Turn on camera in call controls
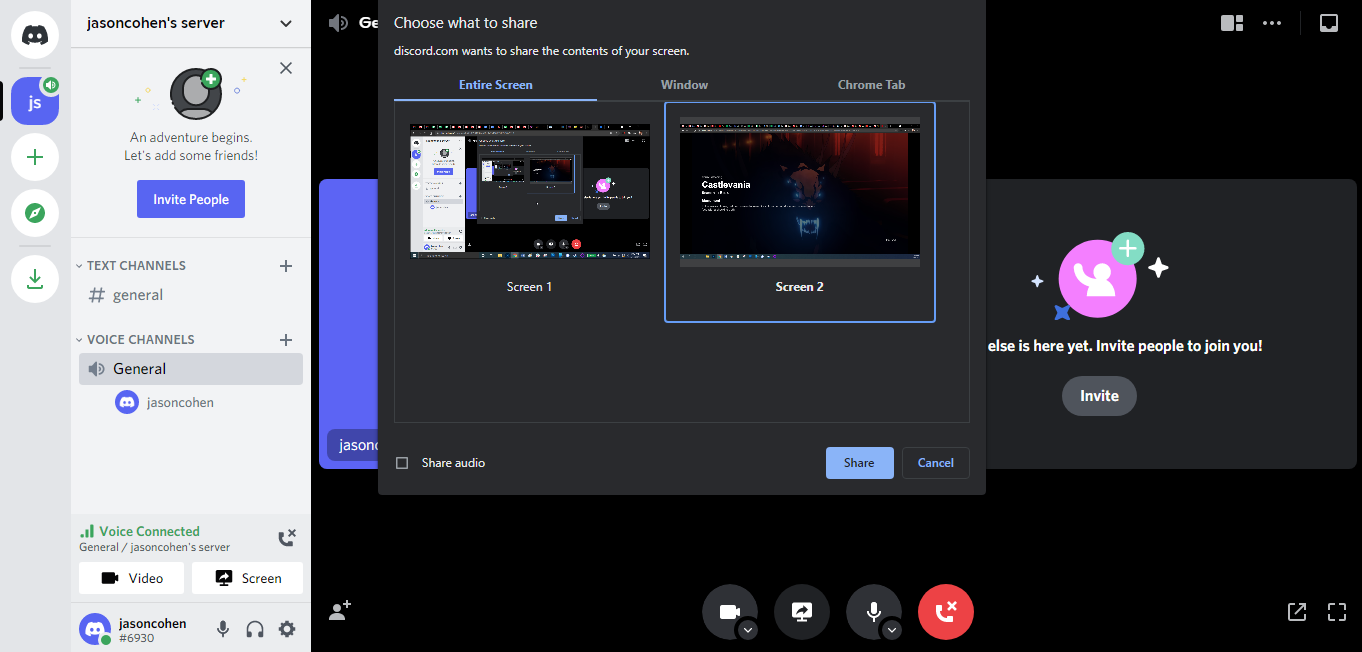Image resolution: width=1362 pixels, height=652 pixels. (x=730, y=612)
